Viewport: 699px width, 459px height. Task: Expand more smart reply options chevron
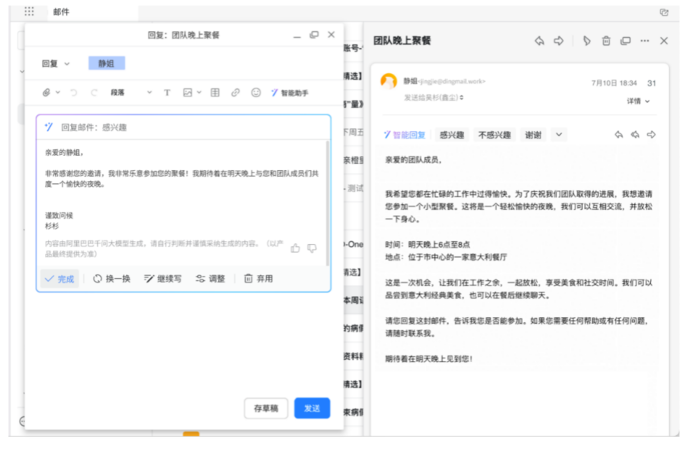point(559,134)
